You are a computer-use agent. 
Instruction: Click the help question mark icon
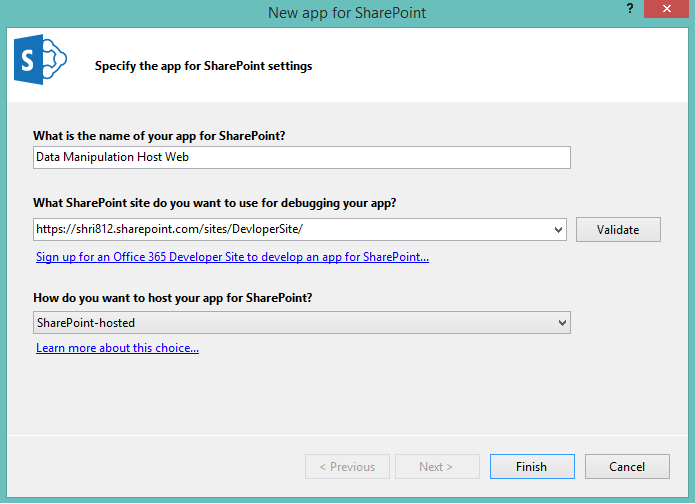629,9
